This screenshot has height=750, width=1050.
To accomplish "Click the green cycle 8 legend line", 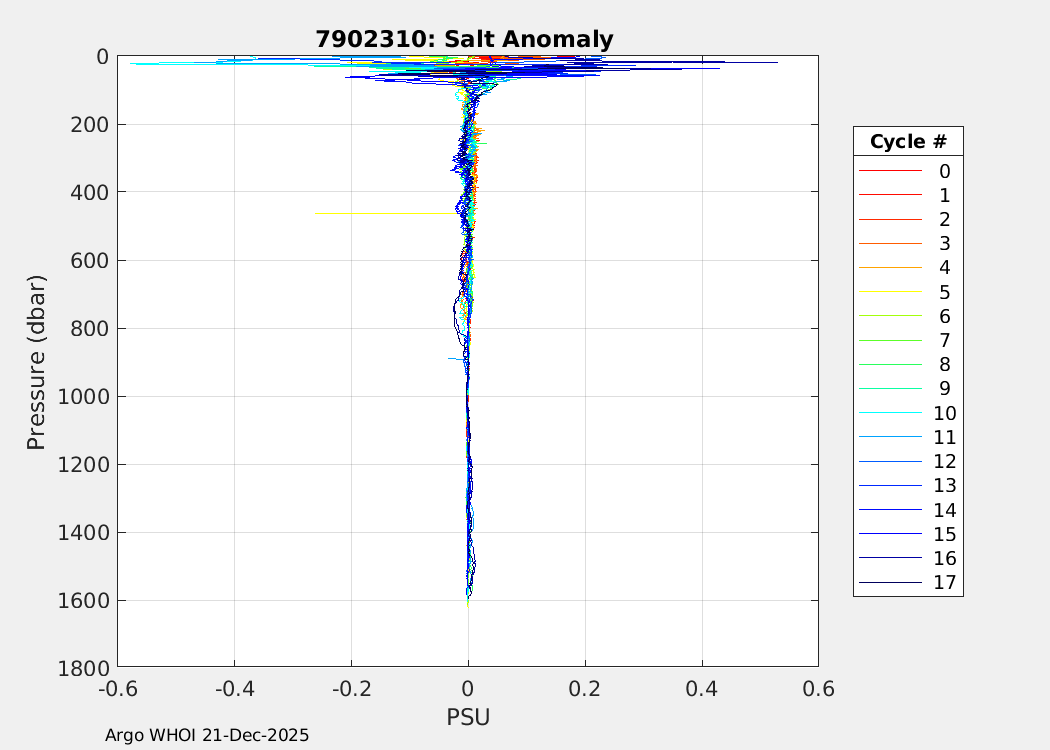I will (889, 364).
